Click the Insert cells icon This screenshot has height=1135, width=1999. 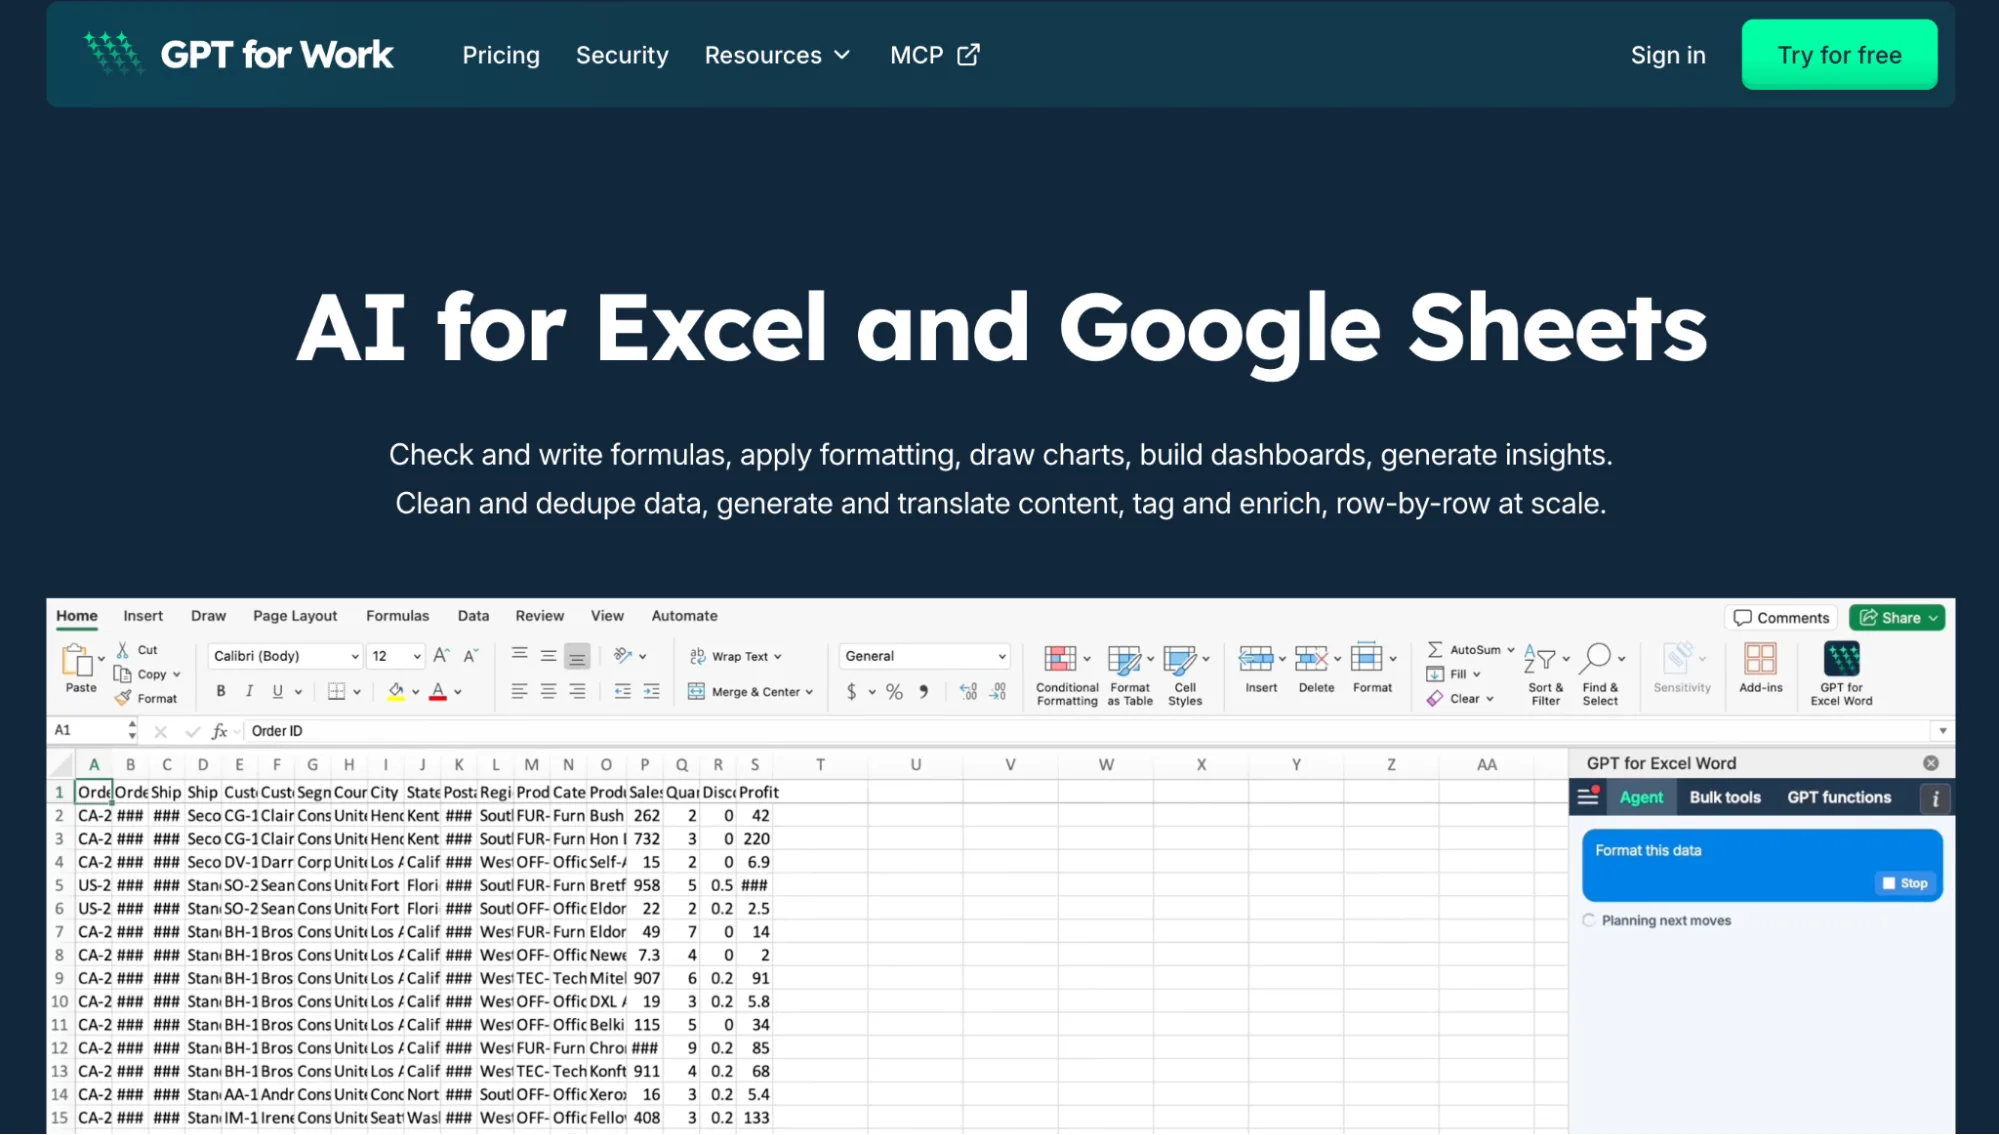(x=1256, y=658)
